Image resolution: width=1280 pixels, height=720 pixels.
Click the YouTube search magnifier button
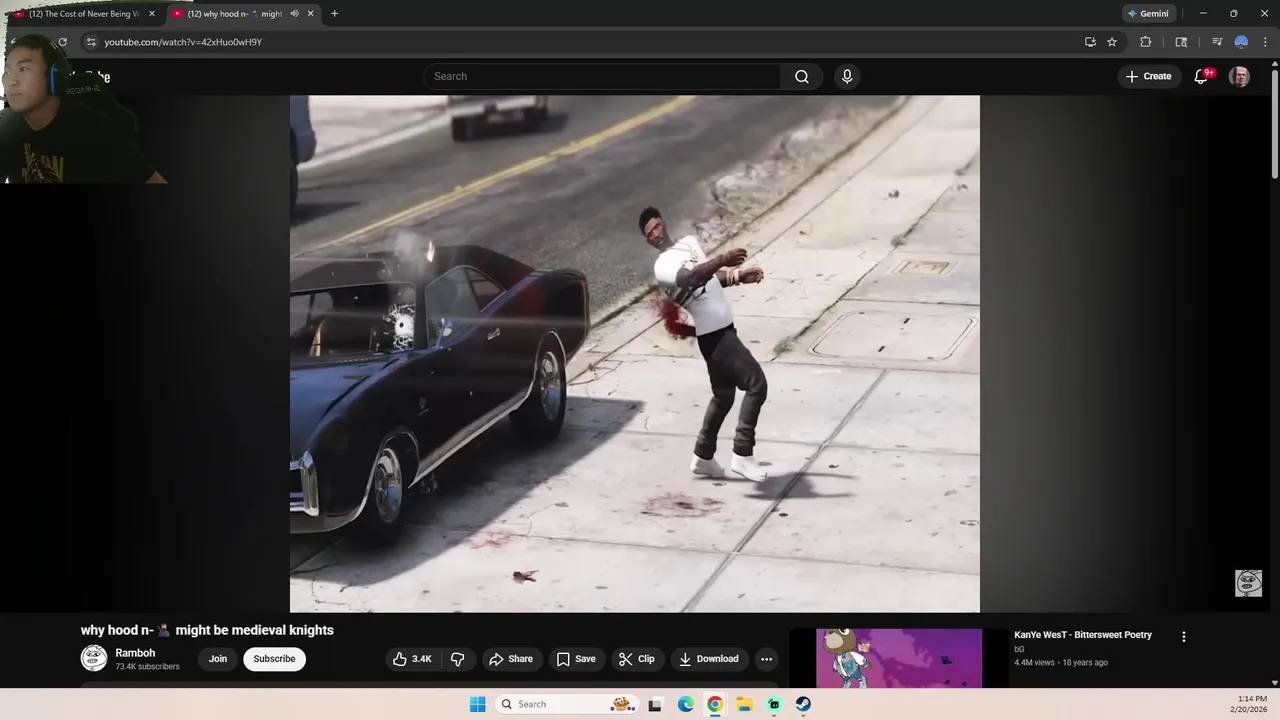pyautogui.click(x=802, y=77)
